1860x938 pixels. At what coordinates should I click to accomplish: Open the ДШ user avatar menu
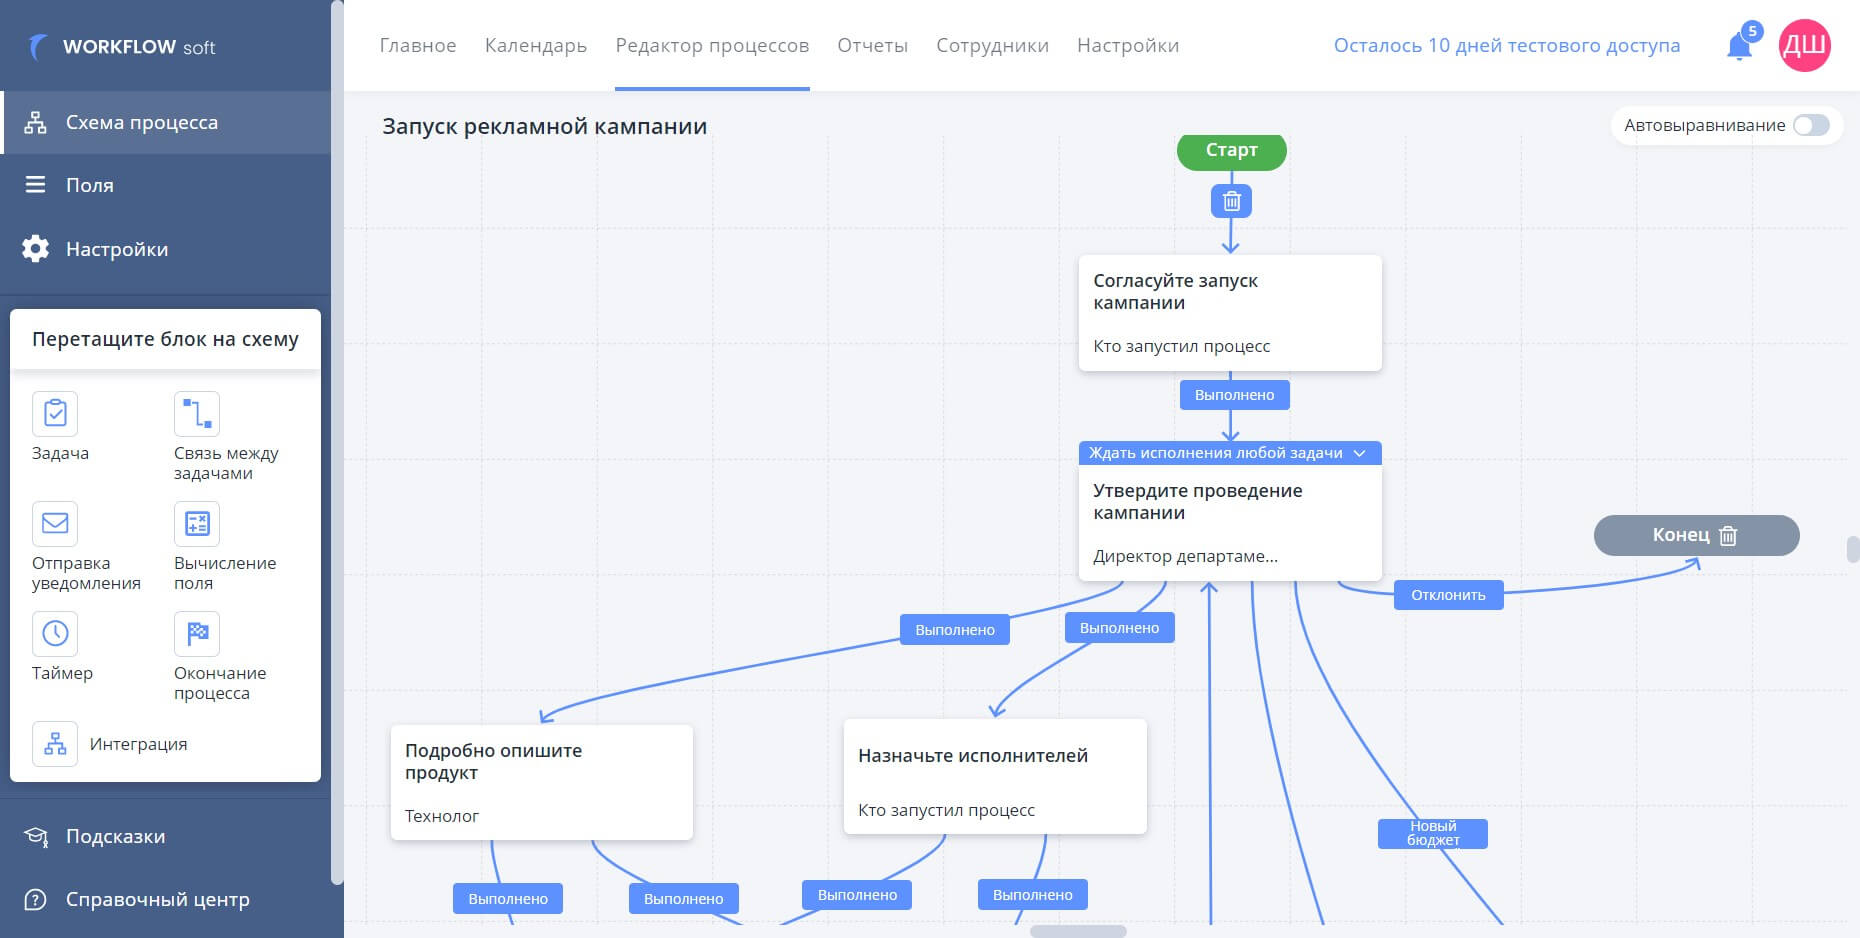coord(1805,45)
